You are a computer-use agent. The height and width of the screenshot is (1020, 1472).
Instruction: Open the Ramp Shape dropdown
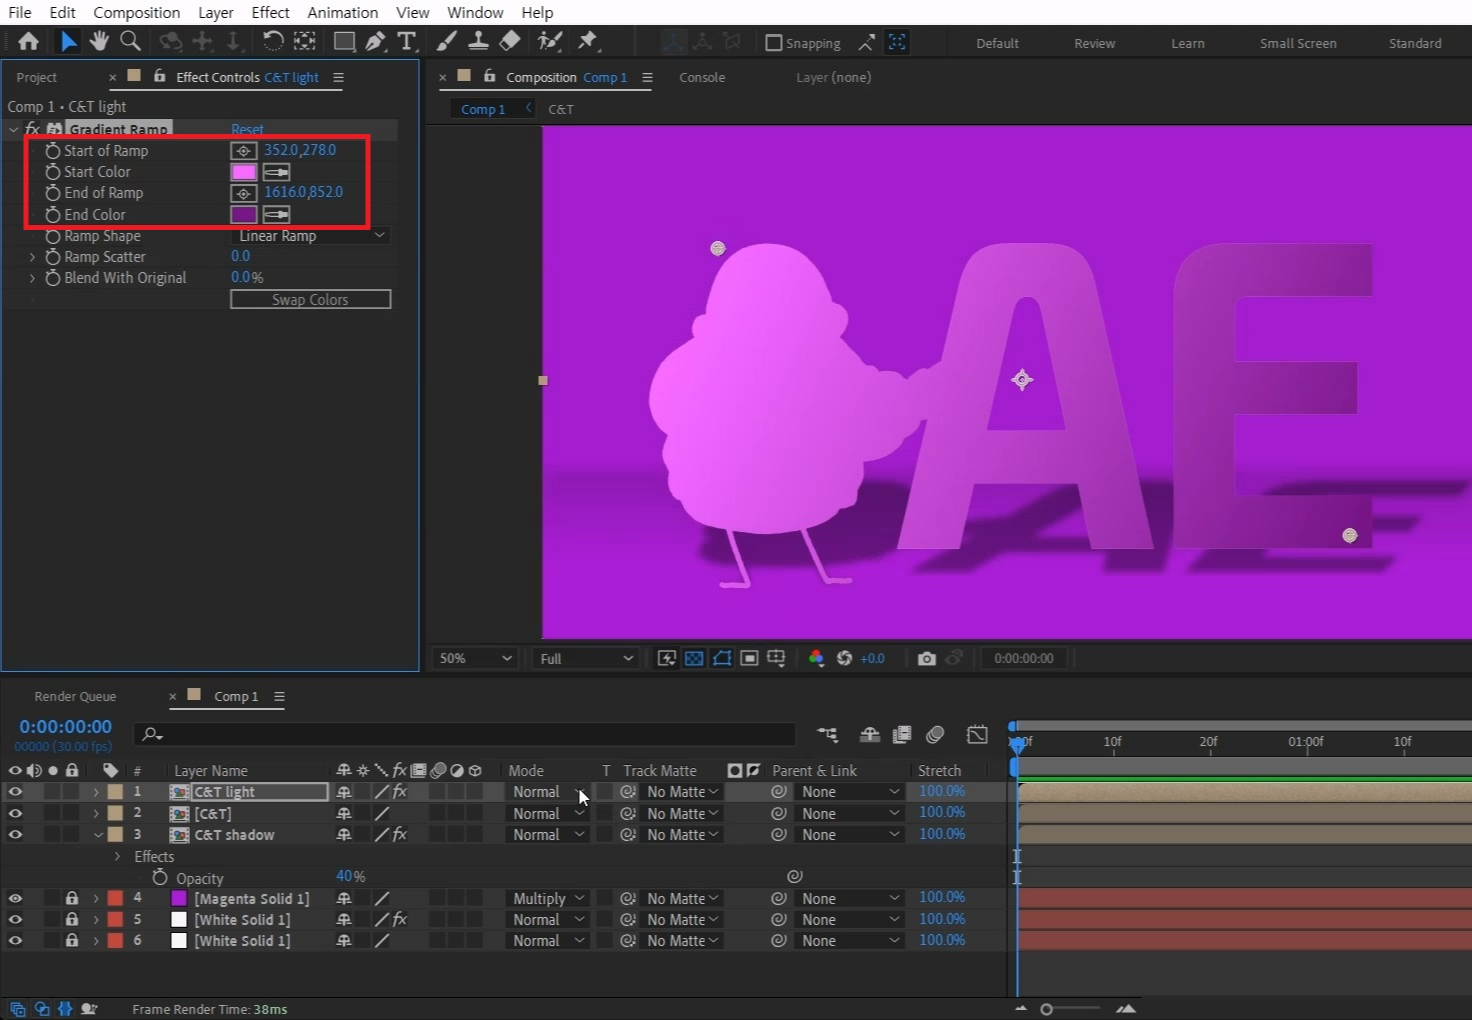click(x=310, y=236)
